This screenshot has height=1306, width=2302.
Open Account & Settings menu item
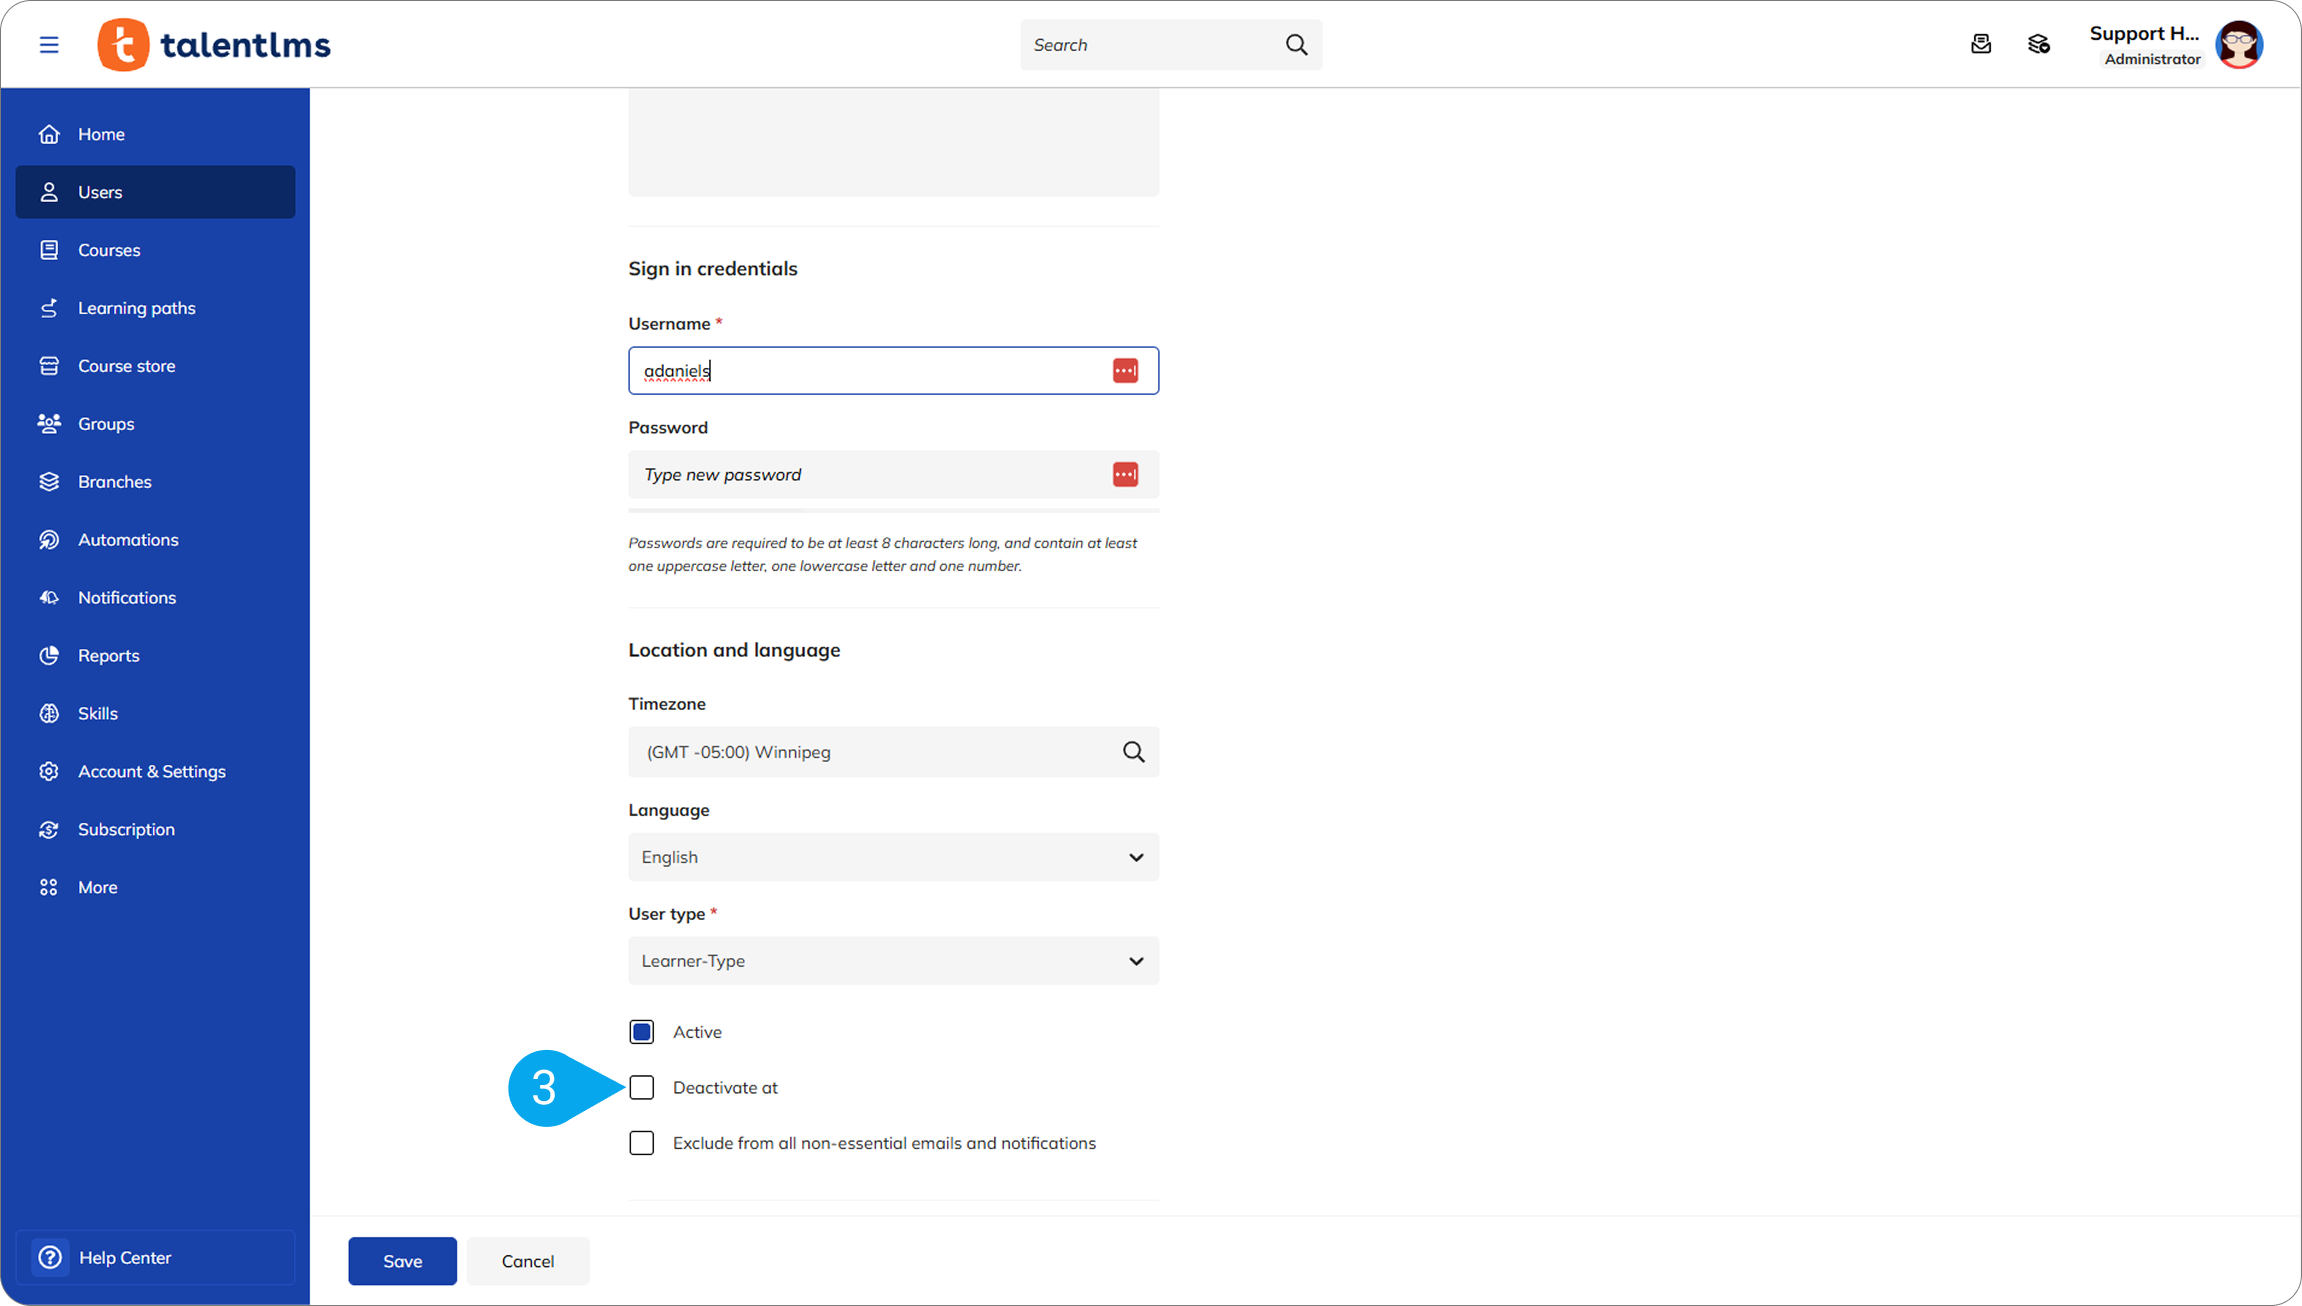point(151,771)
